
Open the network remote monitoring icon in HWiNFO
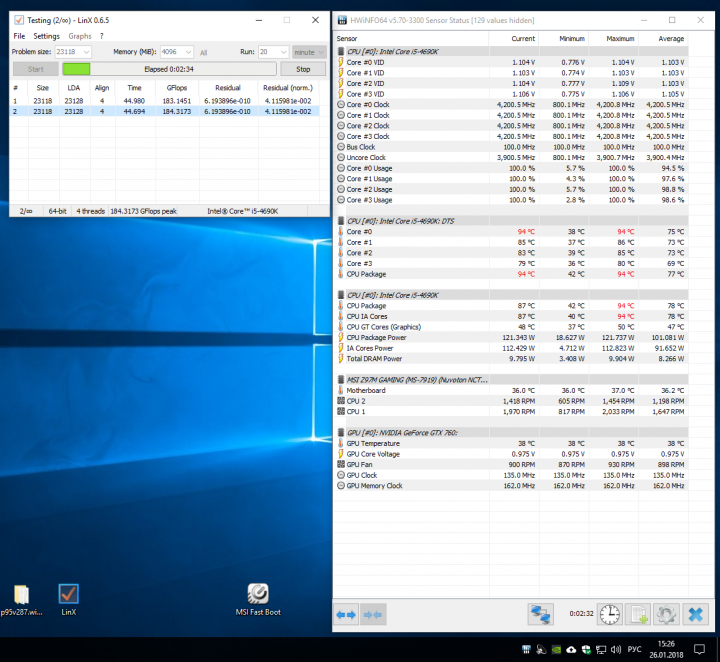pos(540,614)
